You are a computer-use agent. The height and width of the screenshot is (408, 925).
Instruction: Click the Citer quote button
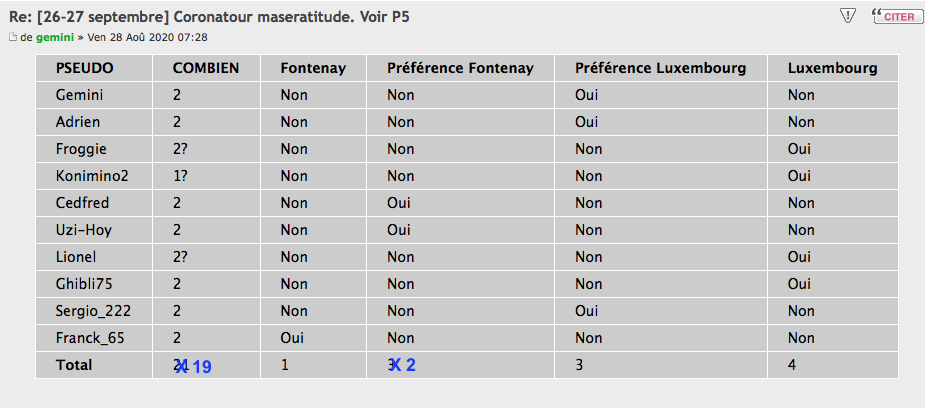click(x=896, y=16)
